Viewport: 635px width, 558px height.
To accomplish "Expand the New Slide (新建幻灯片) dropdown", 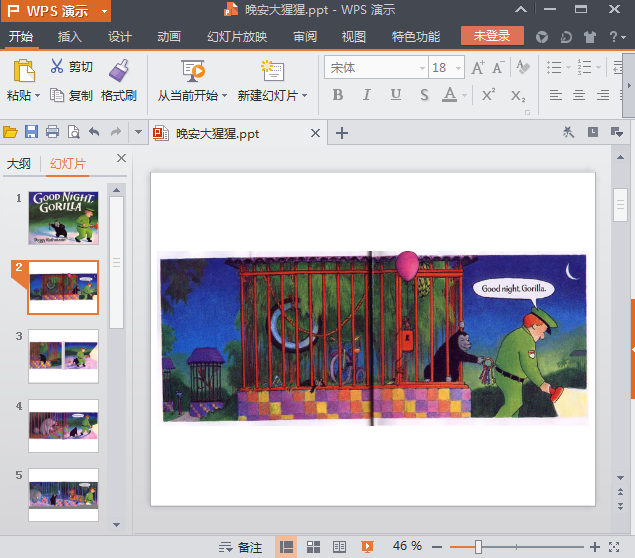I will [304, 96].
